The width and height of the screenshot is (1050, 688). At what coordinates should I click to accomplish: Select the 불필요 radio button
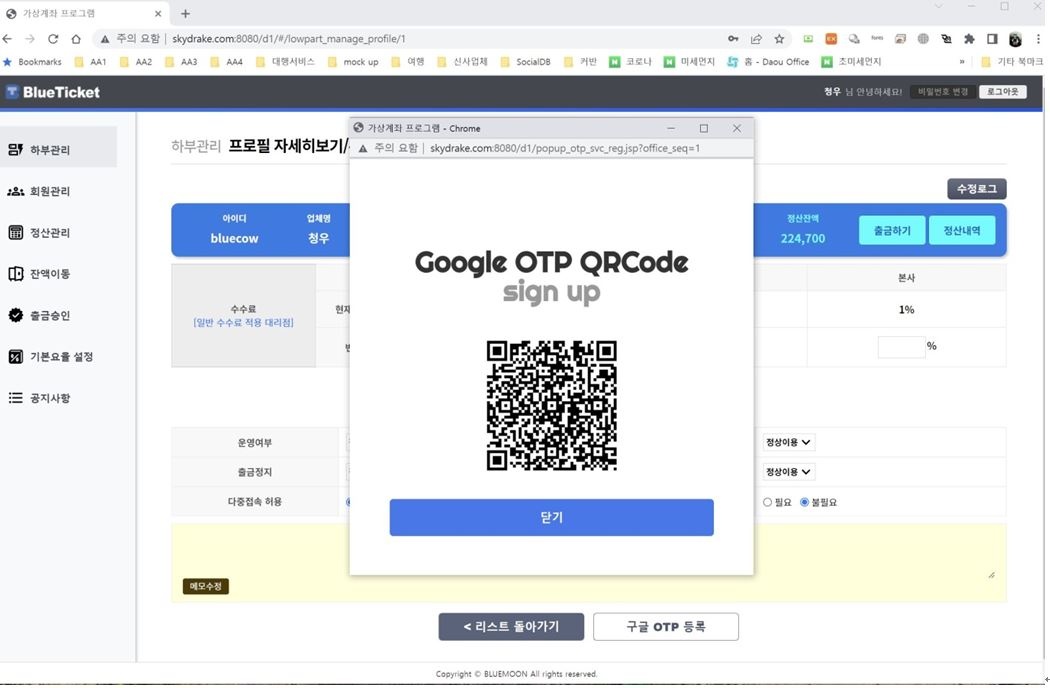[x=804, y=502]
